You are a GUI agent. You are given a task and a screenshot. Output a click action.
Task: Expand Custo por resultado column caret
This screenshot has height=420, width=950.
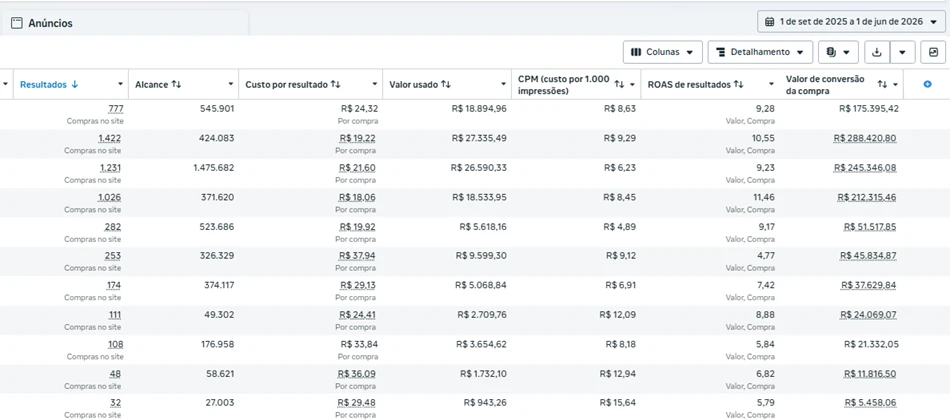click(375, 84)
